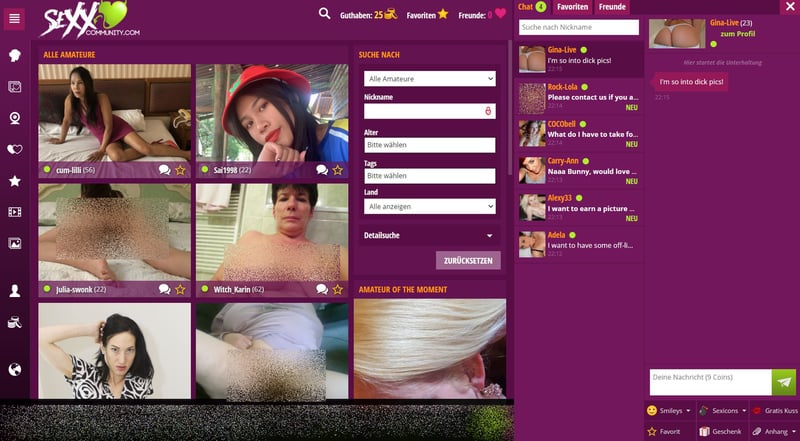Open the messages inbox sidebar icon
800x441 pixels.
[15, 87]
